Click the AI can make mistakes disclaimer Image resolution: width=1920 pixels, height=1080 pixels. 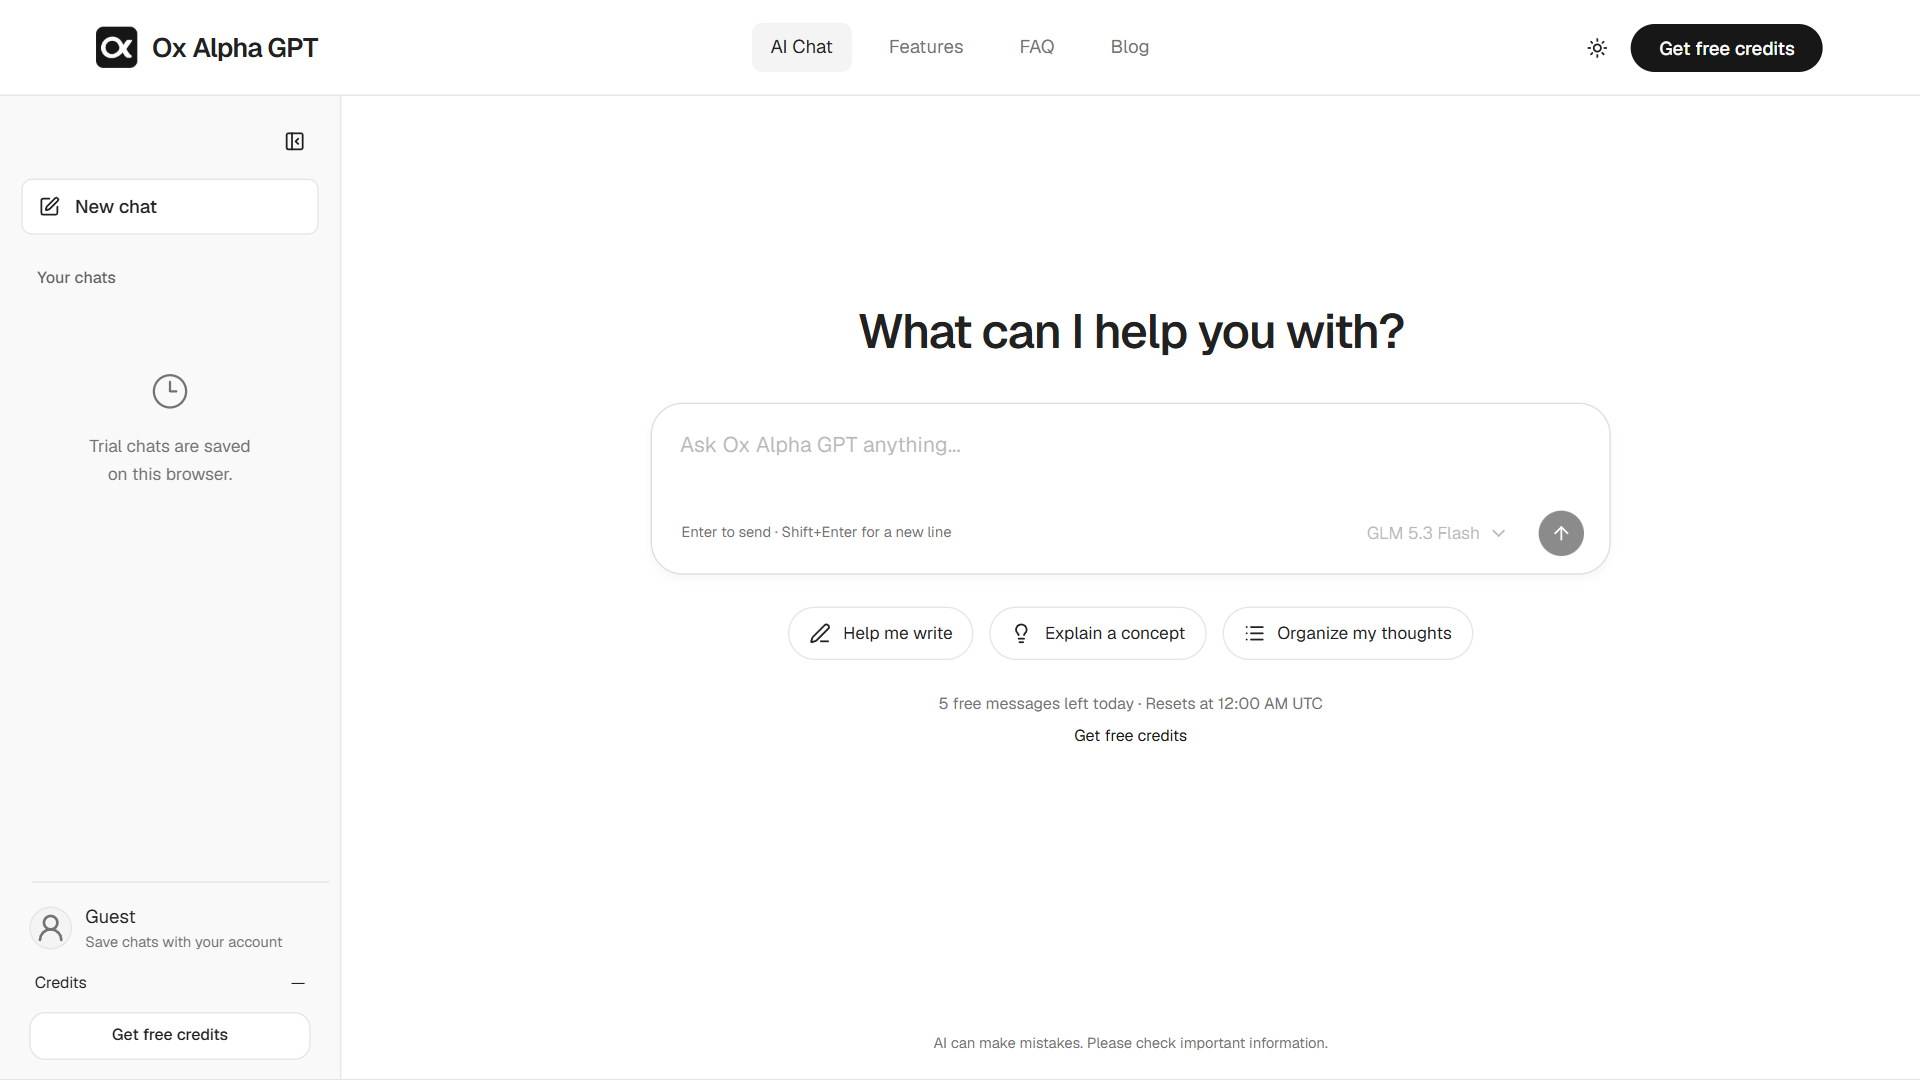pyautogui.click(x=1130, y=1043)
